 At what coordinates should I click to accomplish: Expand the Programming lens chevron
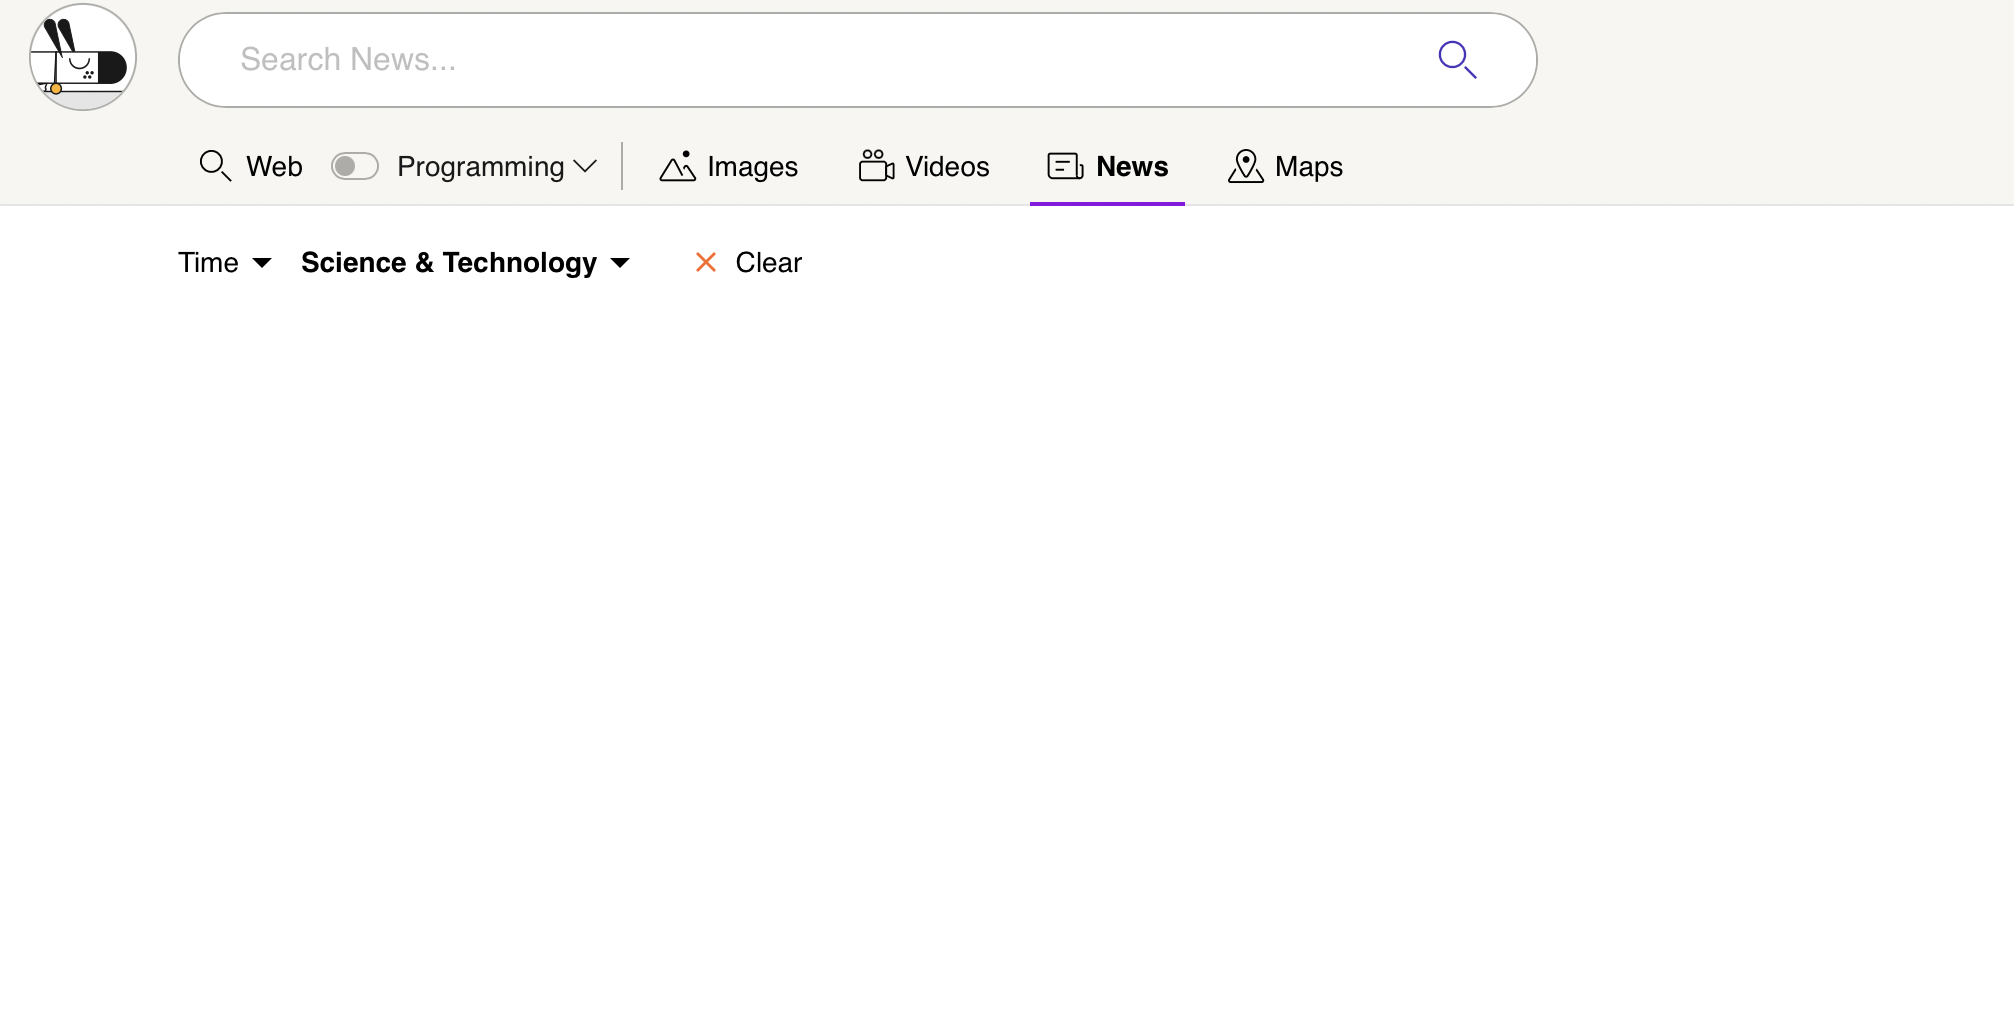[x=586, y=166]
